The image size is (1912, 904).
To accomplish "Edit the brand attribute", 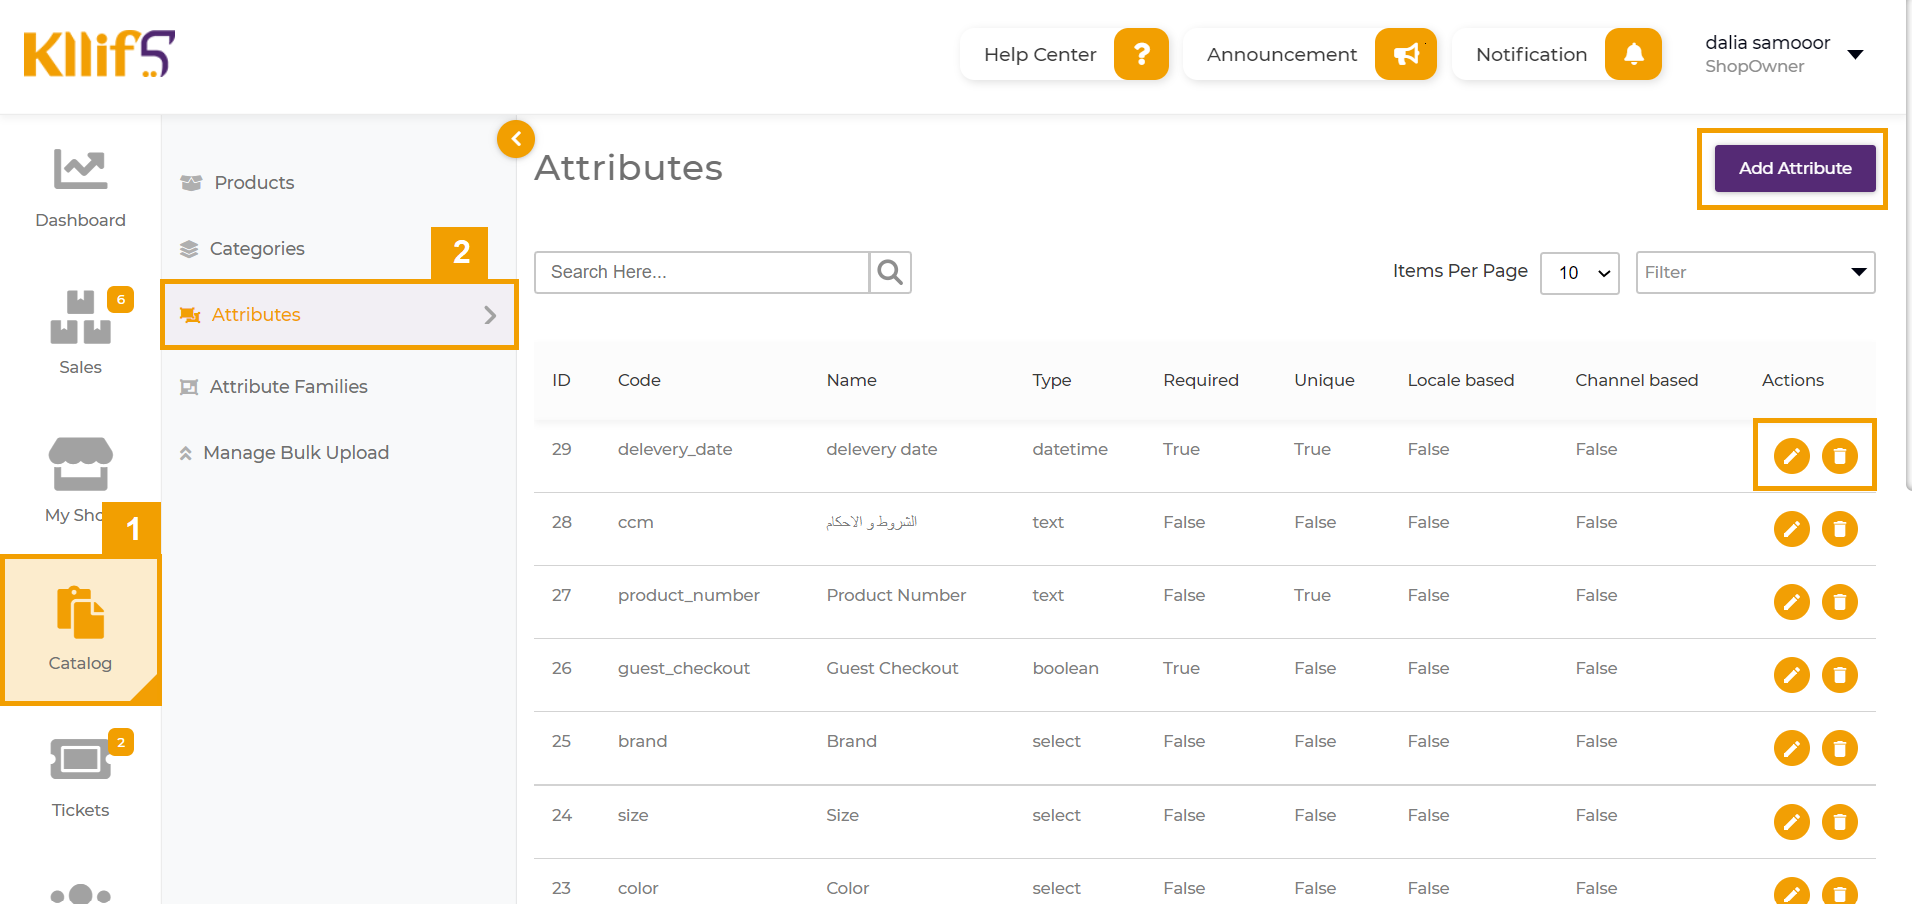I will (1792, 748).
